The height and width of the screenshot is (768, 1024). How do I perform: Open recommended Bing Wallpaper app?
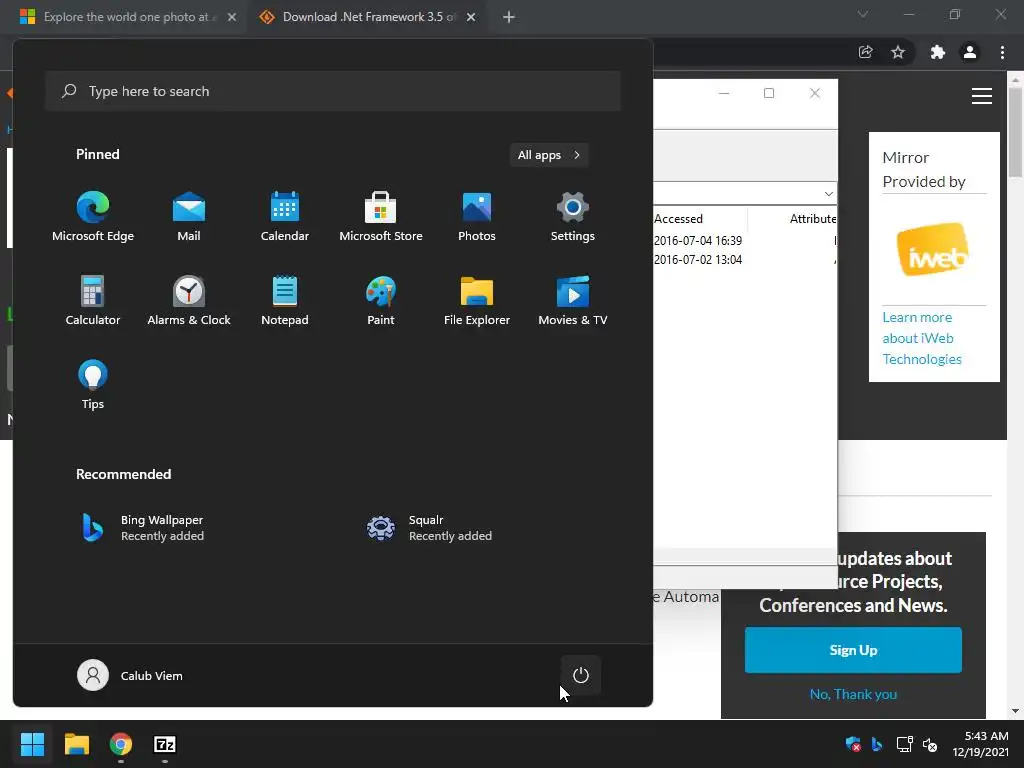[144, 528]
